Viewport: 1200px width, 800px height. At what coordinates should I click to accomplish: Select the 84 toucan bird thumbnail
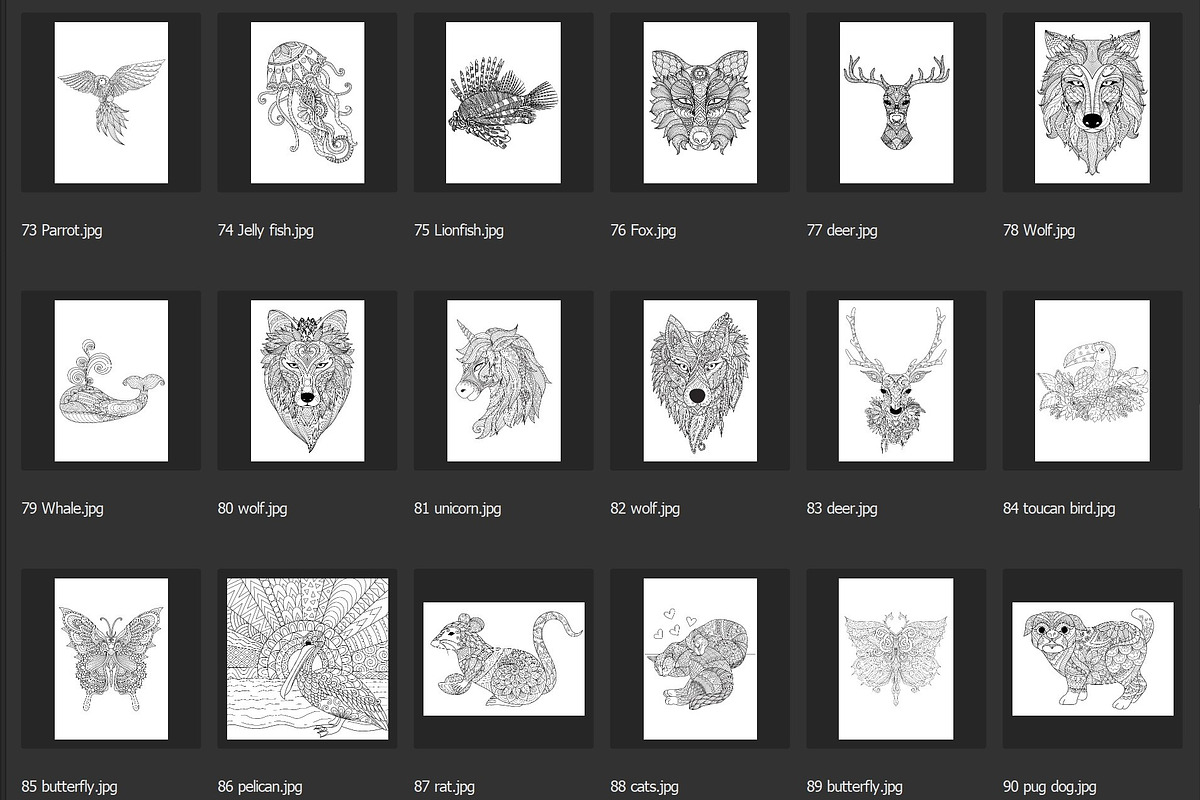coord(1093,381)
